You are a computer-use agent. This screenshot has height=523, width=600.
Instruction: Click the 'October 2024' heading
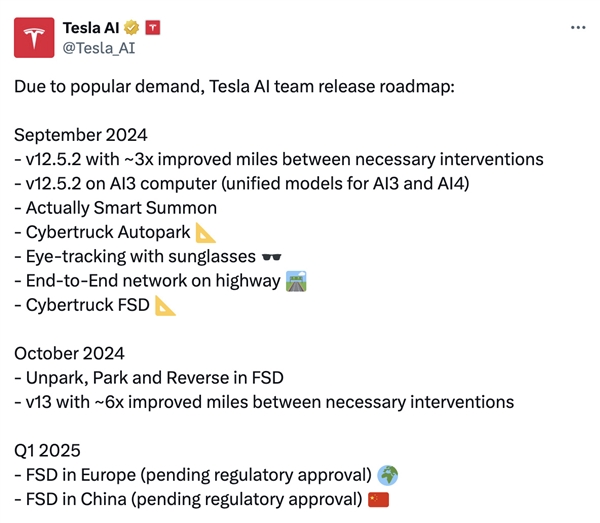(69, 353)
